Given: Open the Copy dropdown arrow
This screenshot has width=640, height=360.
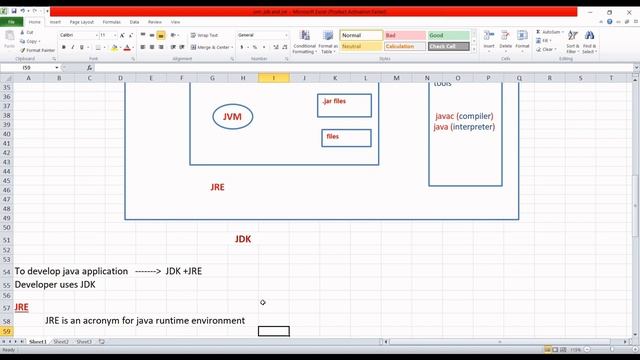Looking at the screenshot, I should [39, 41].
